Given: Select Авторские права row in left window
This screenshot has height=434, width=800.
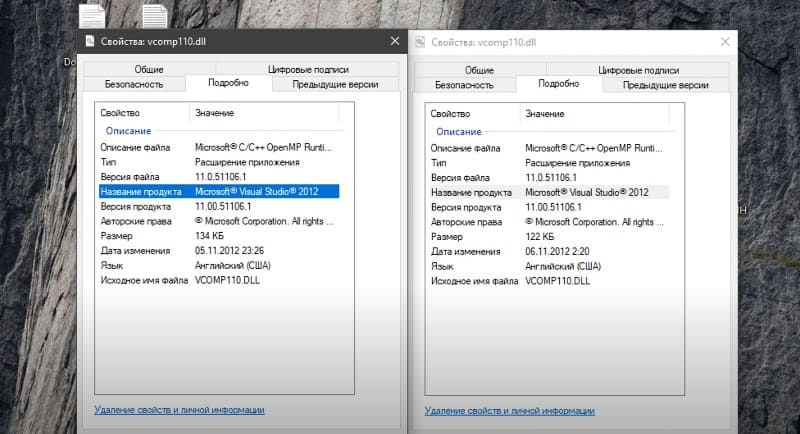Looking at the screenshot, I should 219,221.
